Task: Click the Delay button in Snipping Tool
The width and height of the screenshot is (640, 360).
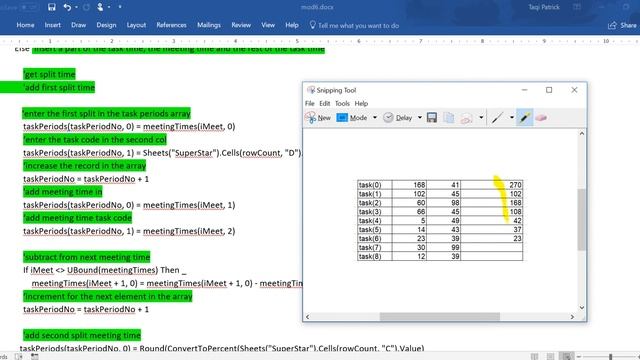Action: point(398,118)
